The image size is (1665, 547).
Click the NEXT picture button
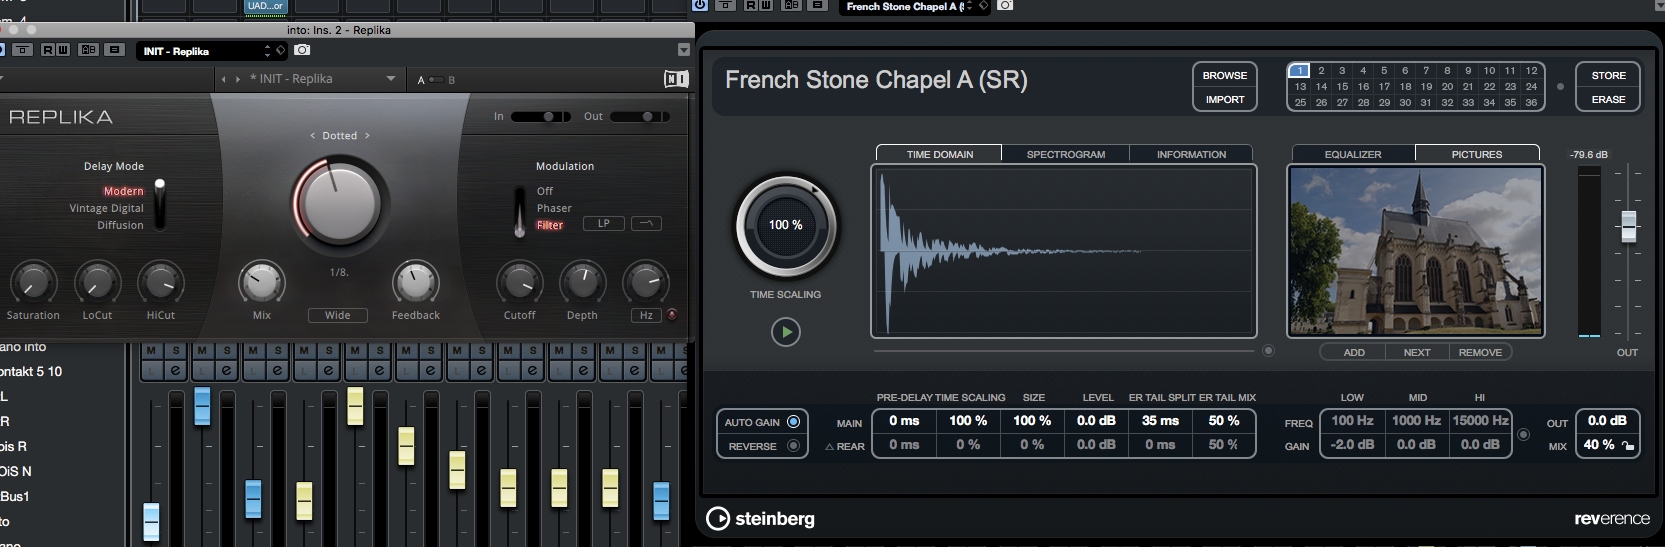click(1417, 352)
